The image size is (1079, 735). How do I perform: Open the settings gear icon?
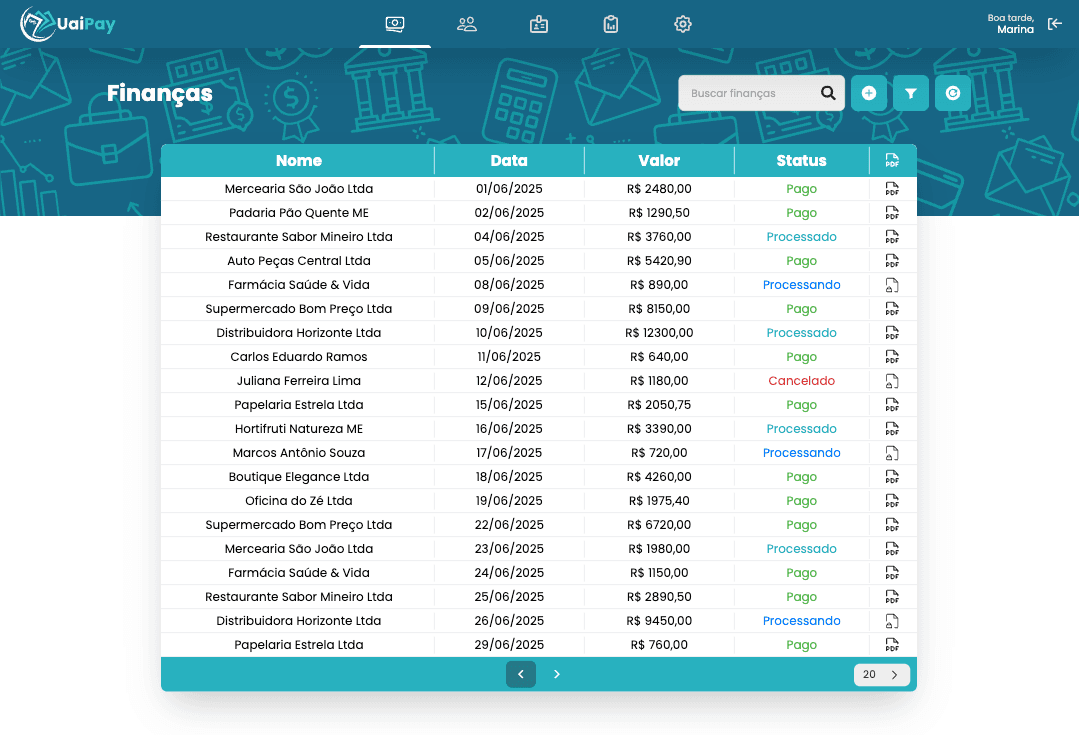(x=683, y=24)
